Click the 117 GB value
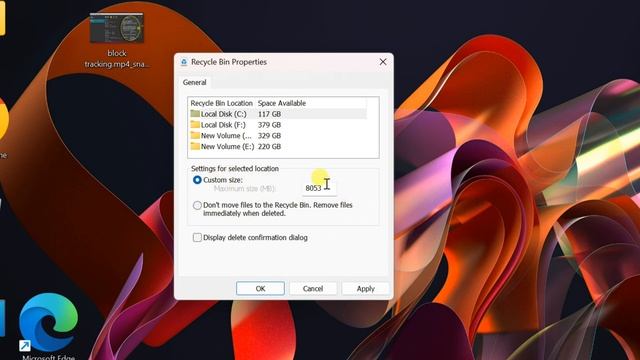 click(x=269, y=114)
